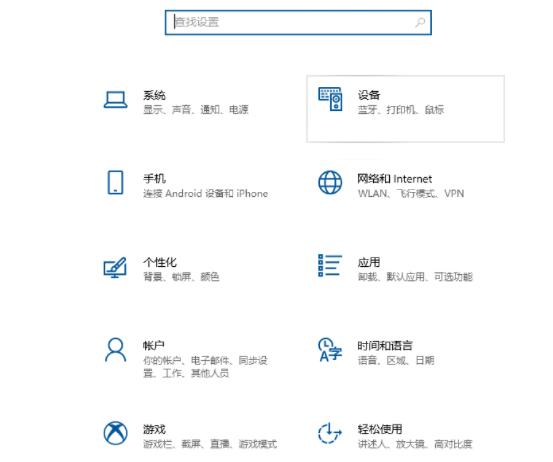Click the dashed clock icon for 轻松使用
Viewport: 553px width, 462px height.
pos(330,433)
